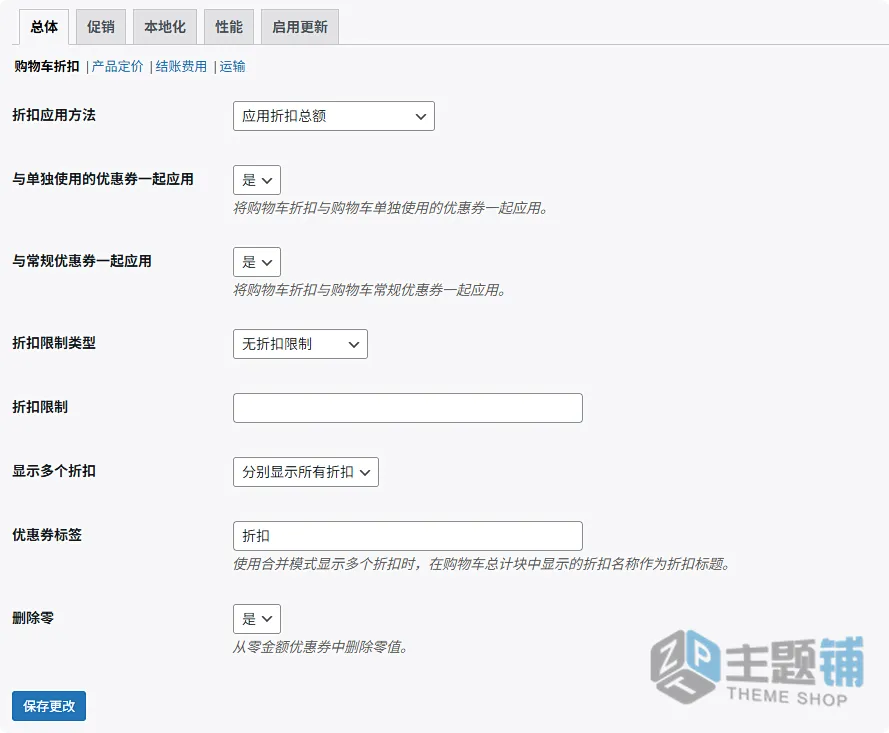Open the 删除零 dropdown
The width and height of the screenshot is (889, 733).
point(257,619)
